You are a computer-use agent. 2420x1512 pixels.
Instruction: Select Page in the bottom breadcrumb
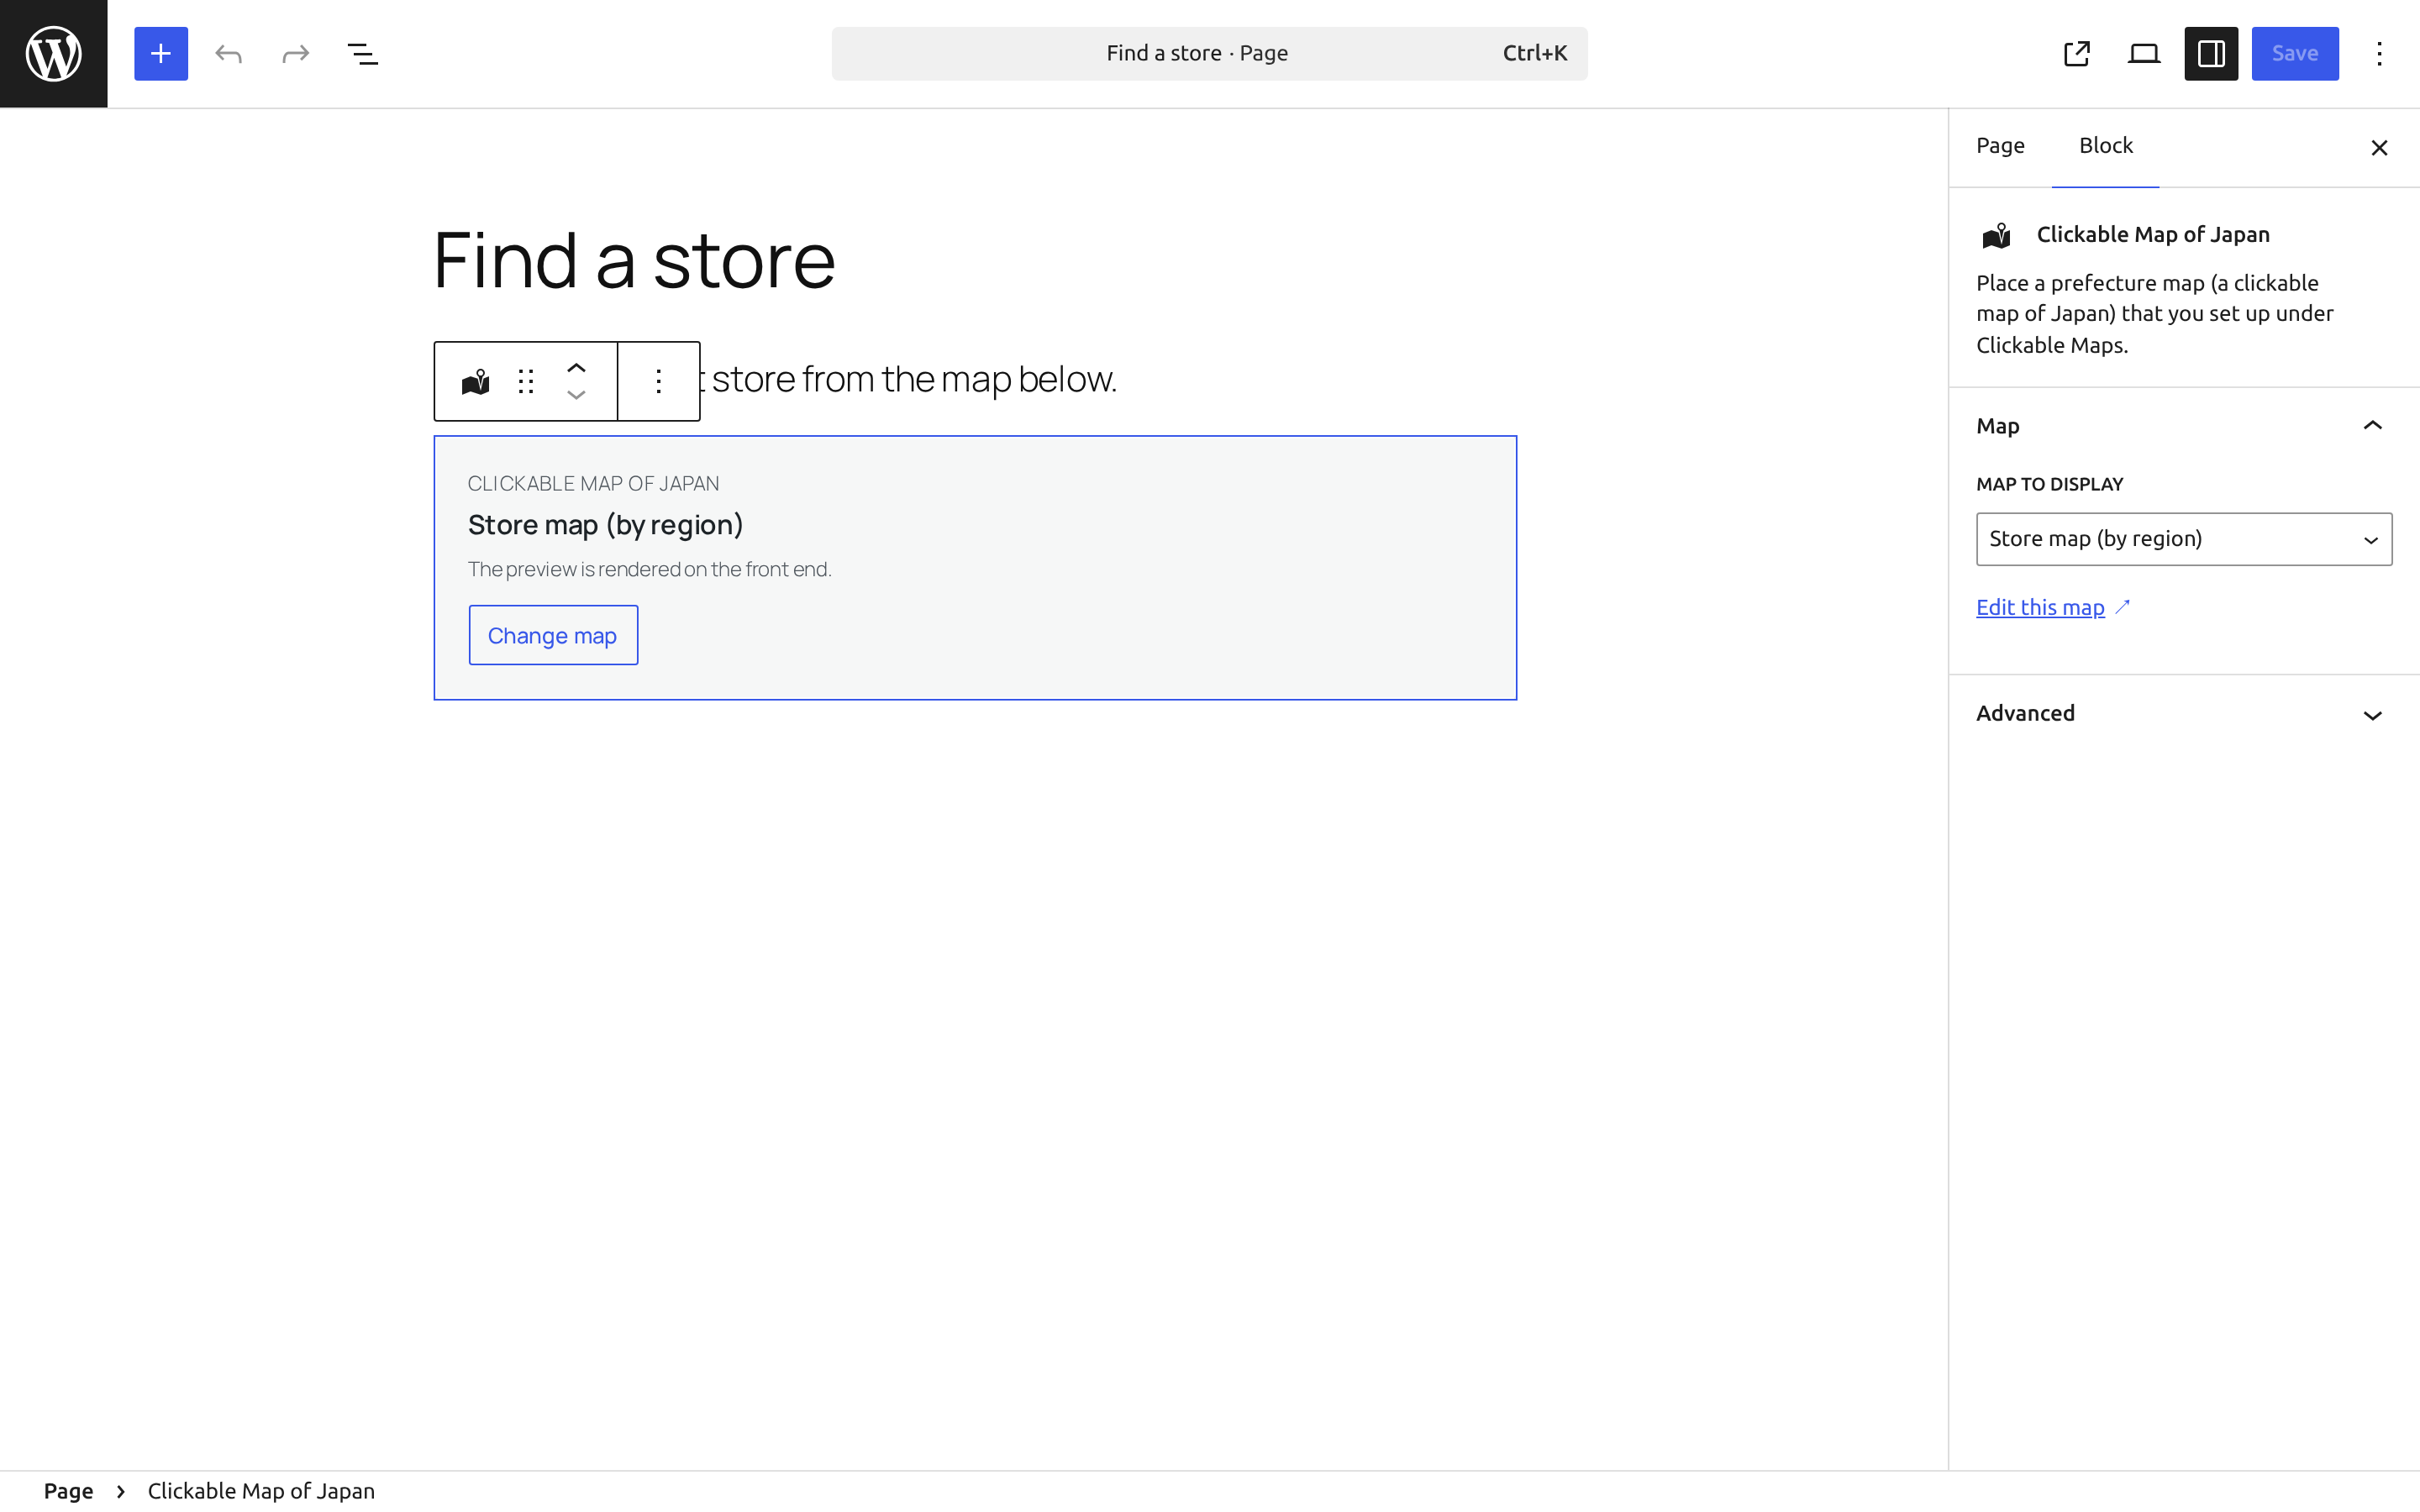point(68,1491)
